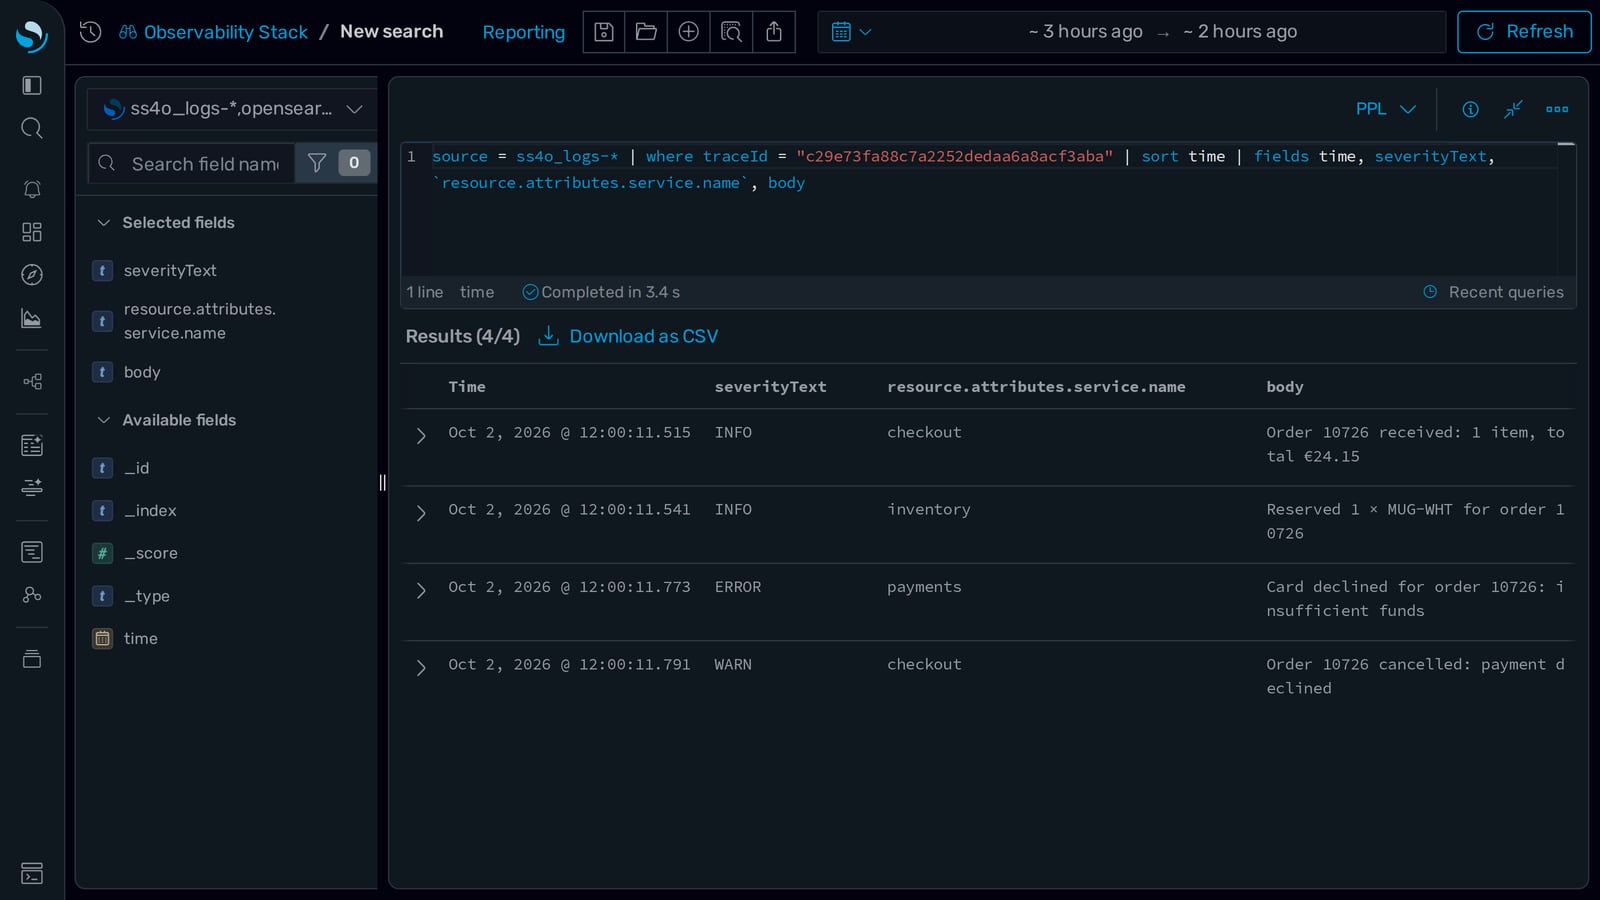Expand the 12:00:11.515 checkout log row
Screen dimensions: 1600x900
[x=421, y=436]
